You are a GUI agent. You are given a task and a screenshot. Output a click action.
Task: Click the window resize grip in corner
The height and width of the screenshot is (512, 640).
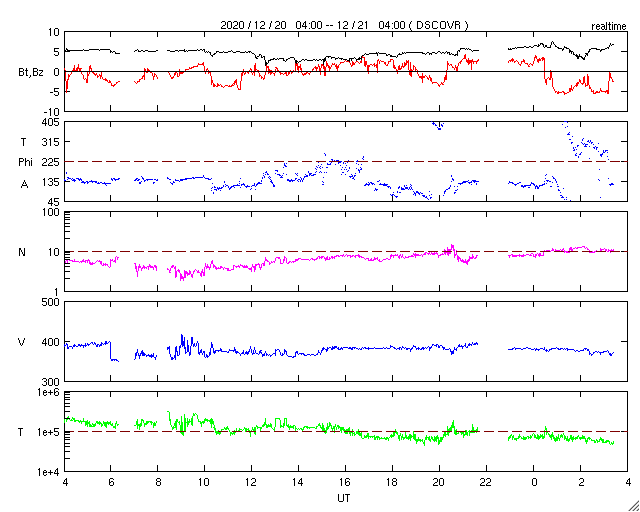(x=634, y=506)
